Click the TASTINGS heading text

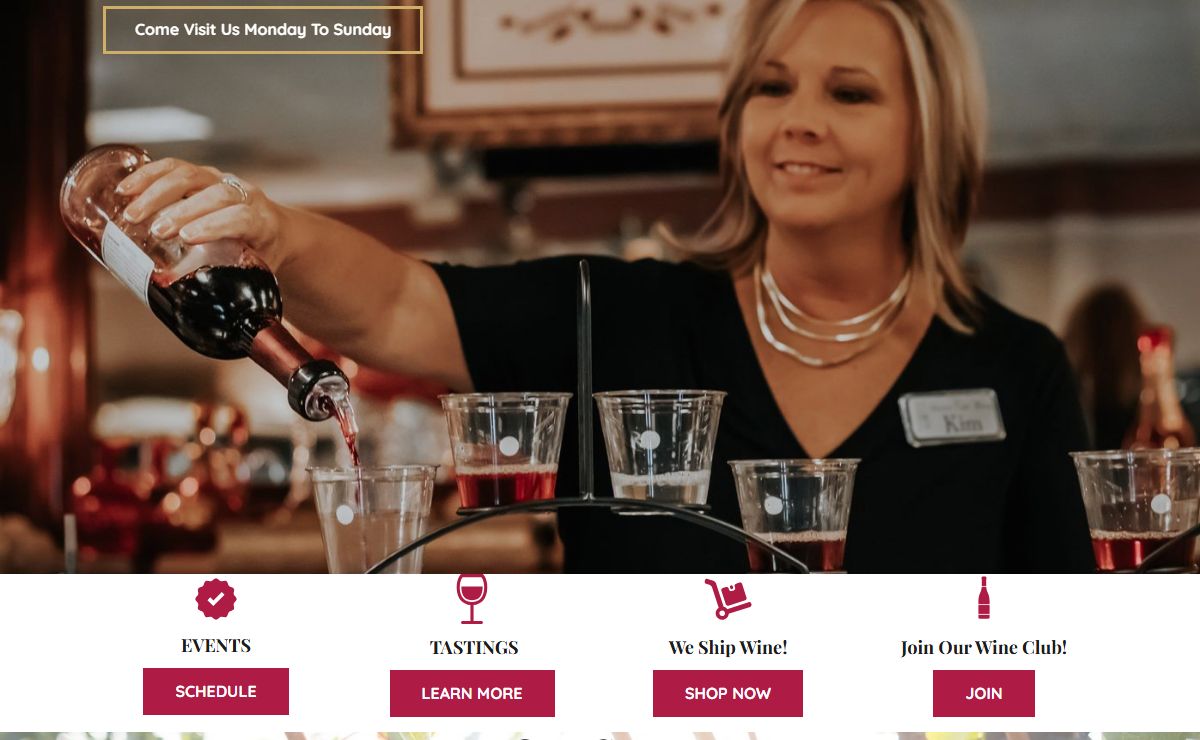click(474, 648)
